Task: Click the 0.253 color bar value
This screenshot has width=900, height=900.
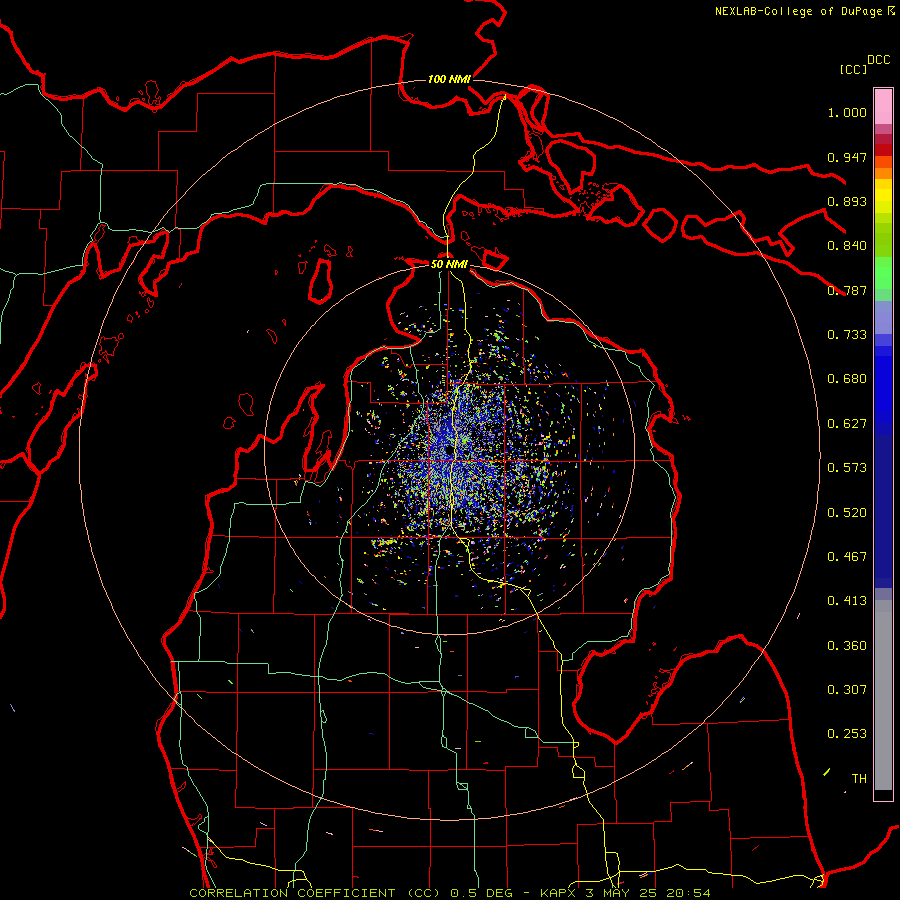Action: (x=847, y=734)
